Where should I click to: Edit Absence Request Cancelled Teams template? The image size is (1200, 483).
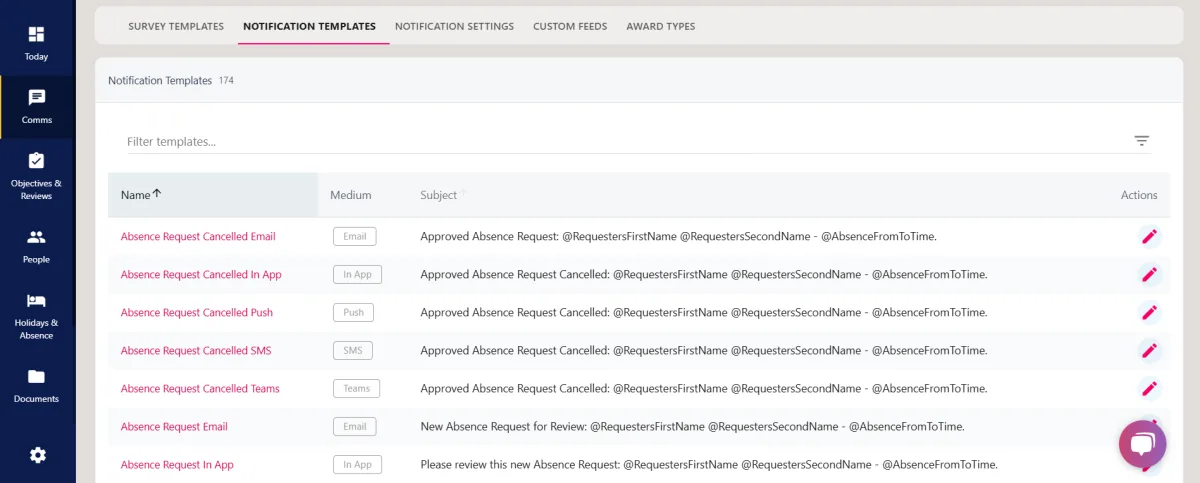[1149, 389]
